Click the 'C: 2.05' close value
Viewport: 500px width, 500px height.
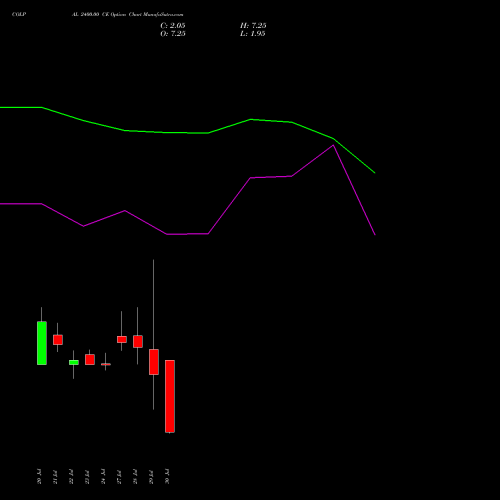pyautogui.click(x=173, y=26)
